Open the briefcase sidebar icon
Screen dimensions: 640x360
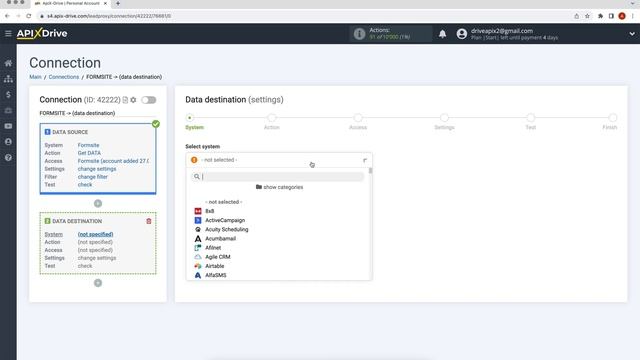8,111
